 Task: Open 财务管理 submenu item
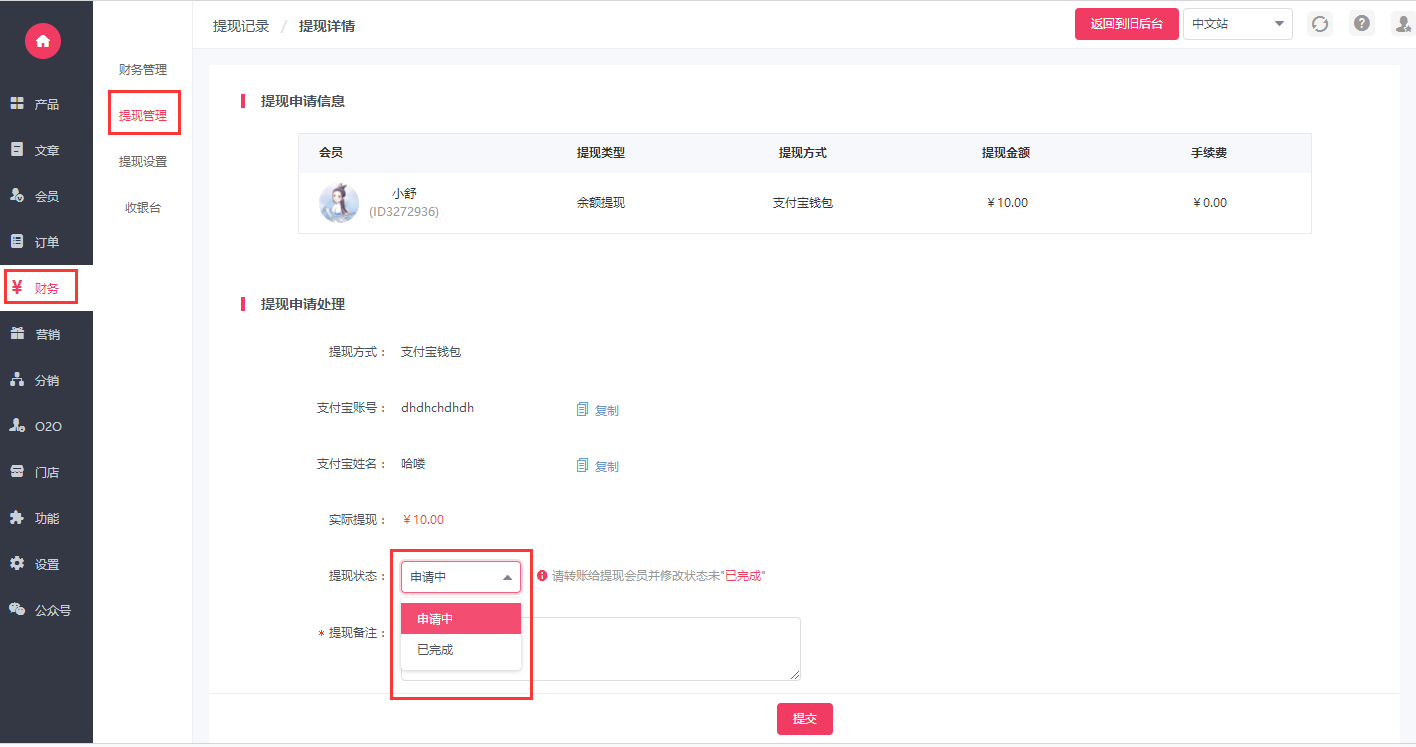(143, 70)
